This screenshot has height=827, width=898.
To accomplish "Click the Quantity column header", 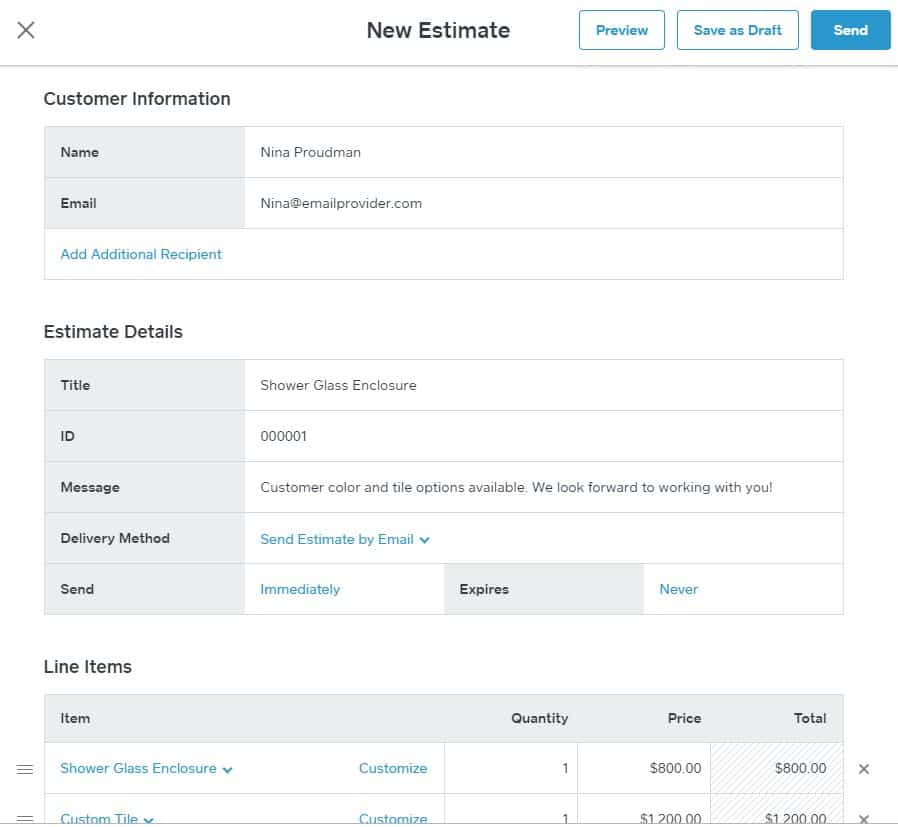I will (539, 718).
